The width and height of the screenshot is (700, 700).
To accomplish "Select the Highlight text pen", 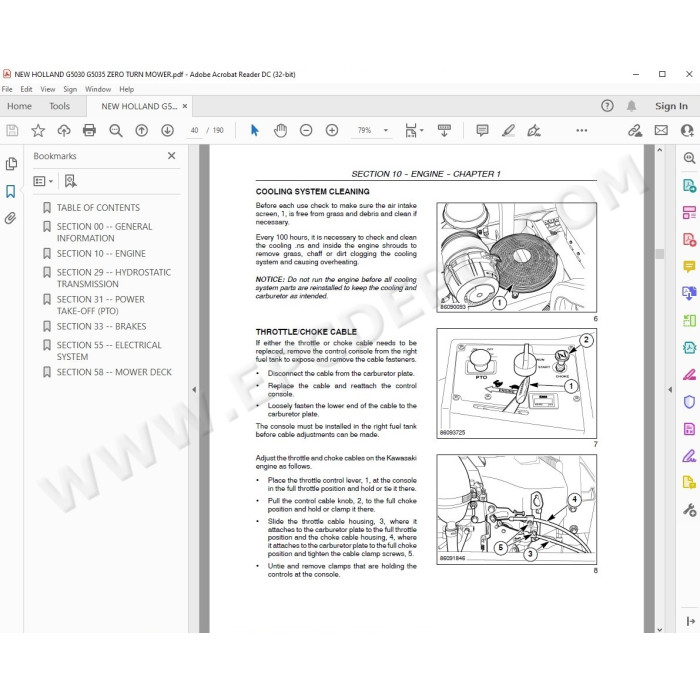I will [x=508, y=130].
